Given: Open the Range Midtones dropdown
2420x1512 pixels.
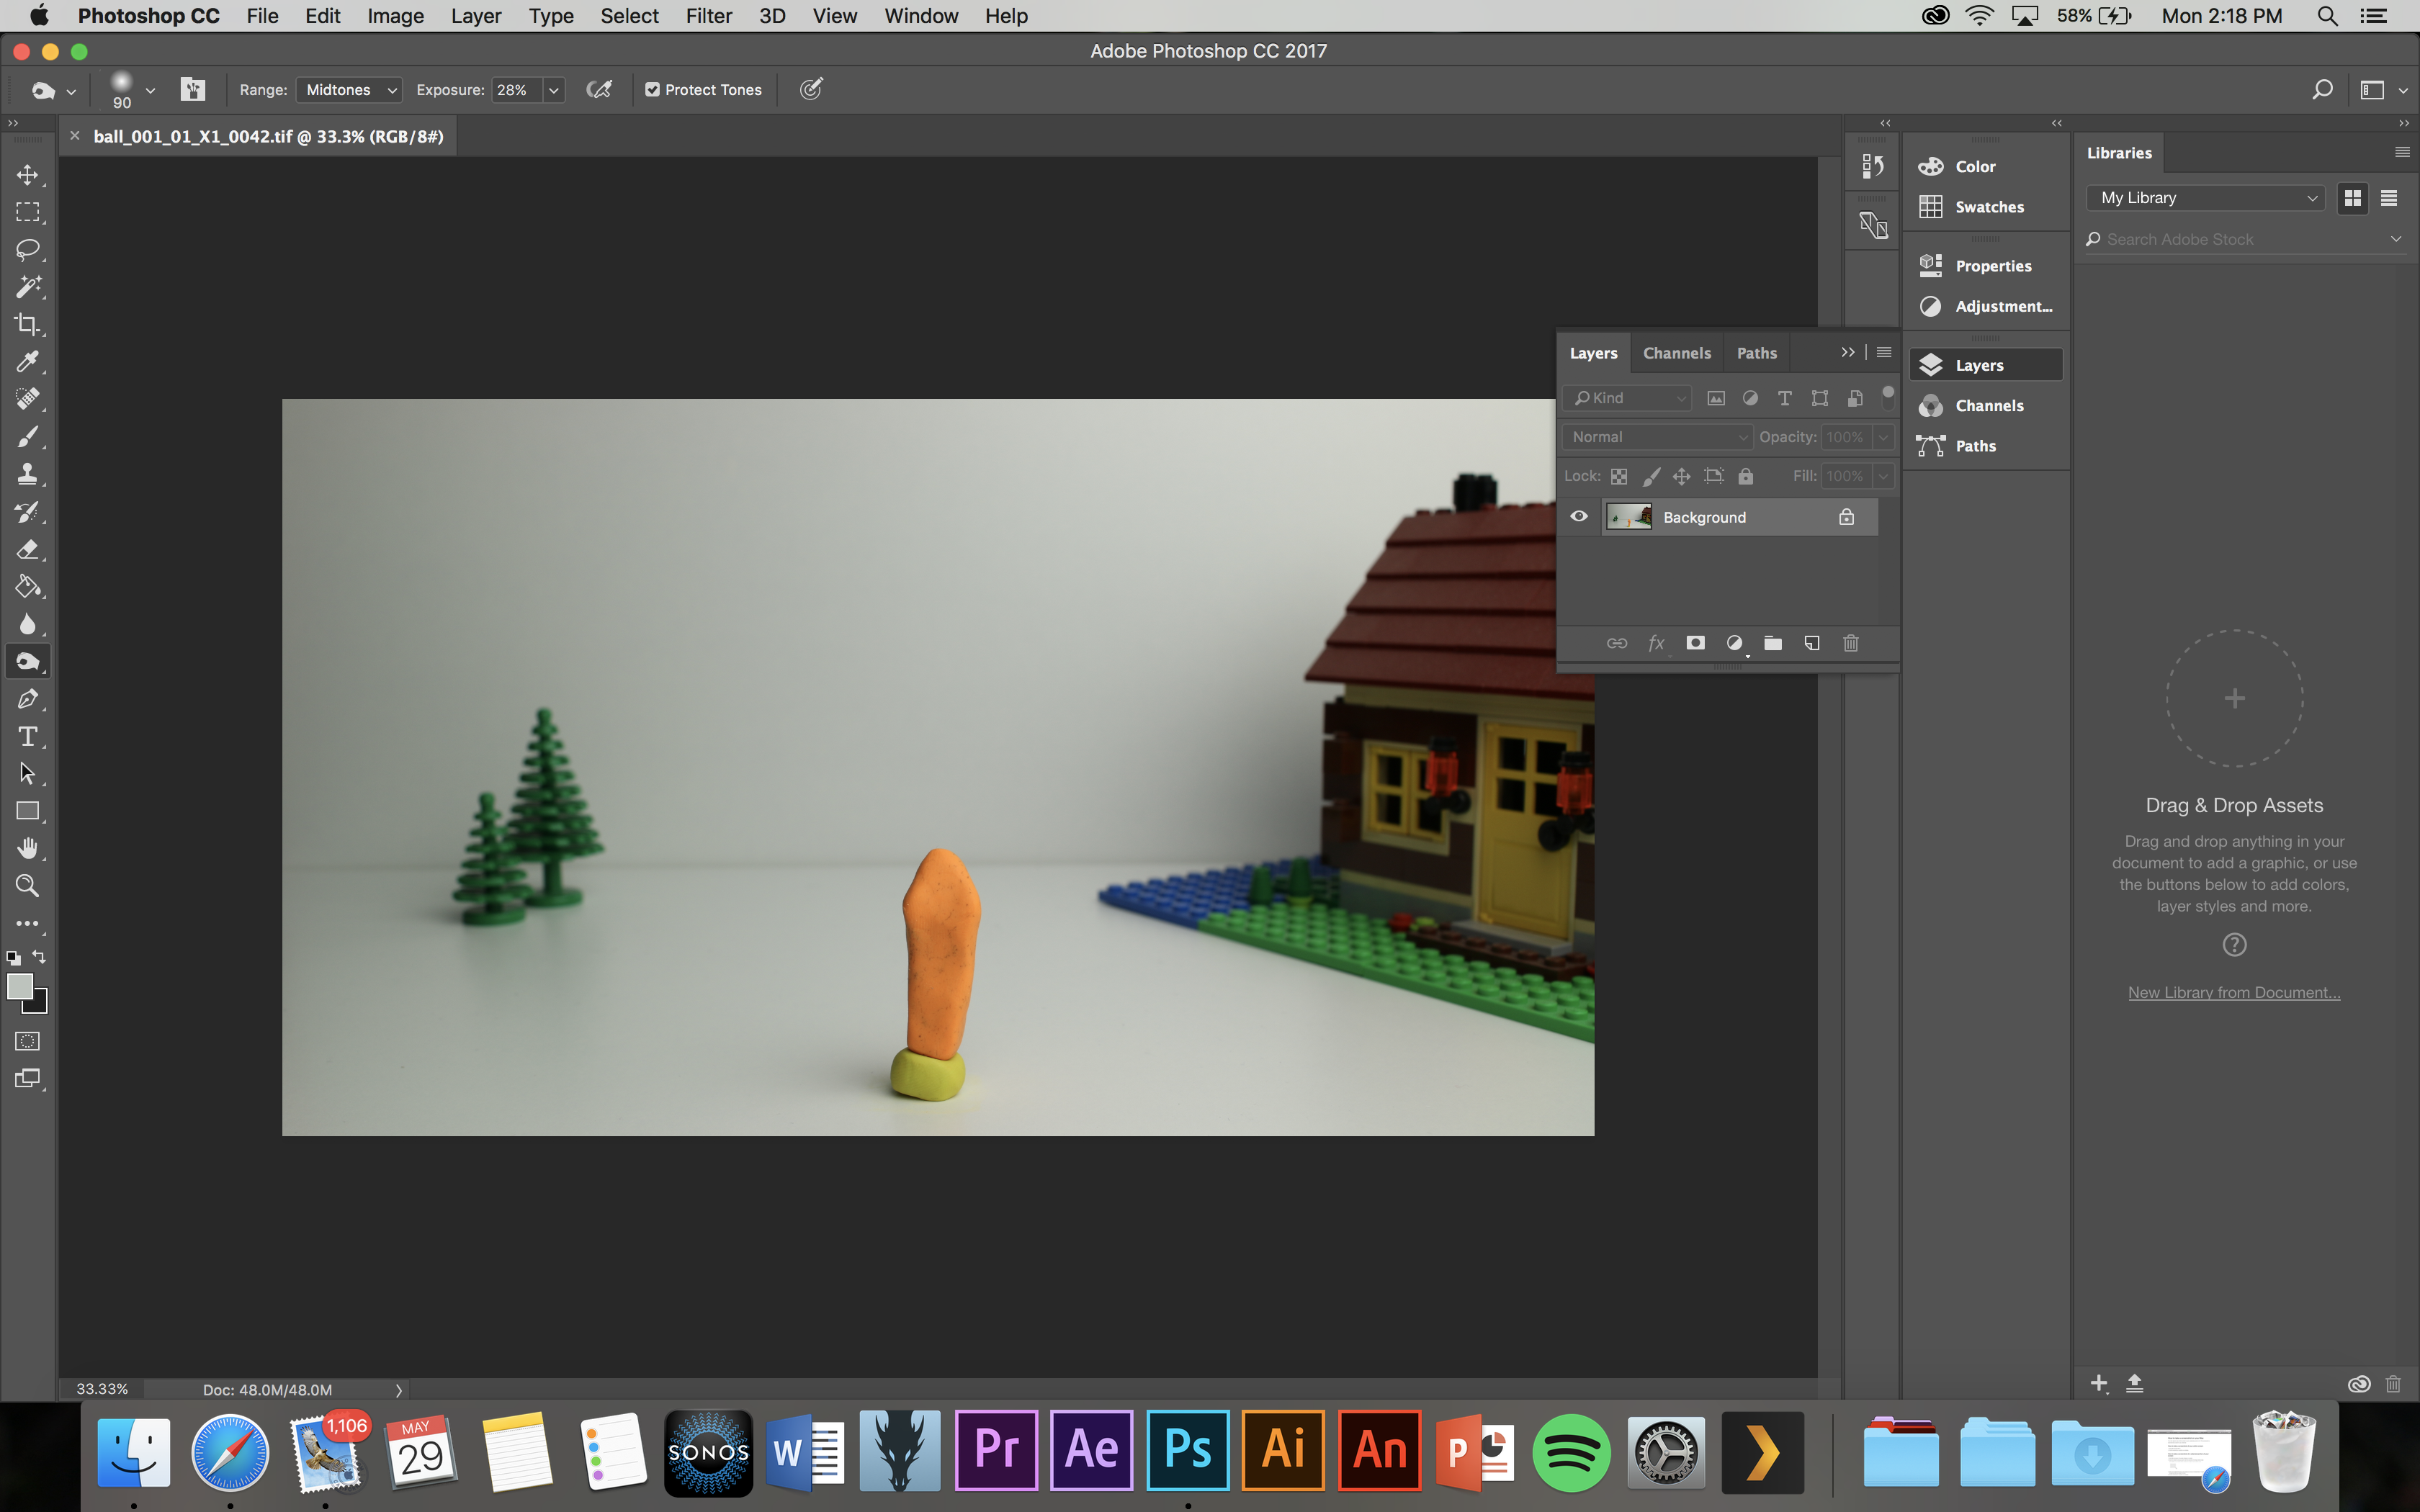Looking at the screenshot, I should click(x=349, y=90).
